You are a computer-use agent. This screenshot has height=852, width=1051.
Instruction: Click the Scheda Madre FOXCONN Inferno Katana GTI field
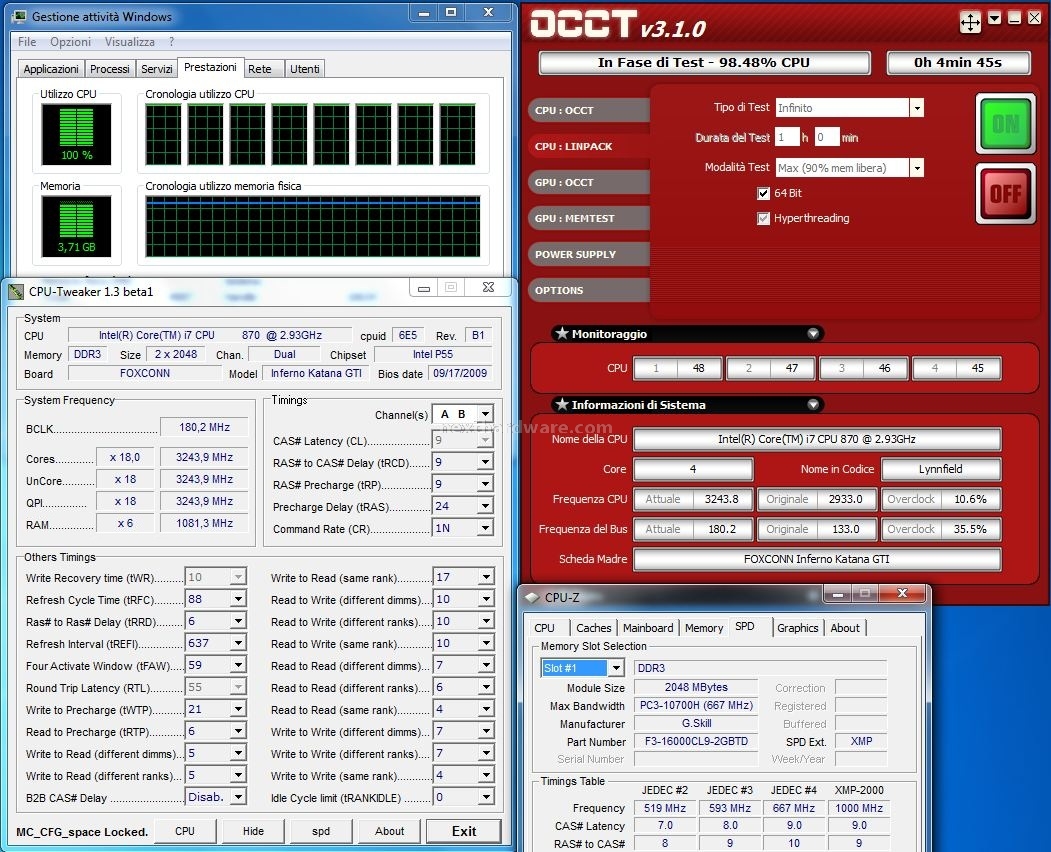(817, 559)
